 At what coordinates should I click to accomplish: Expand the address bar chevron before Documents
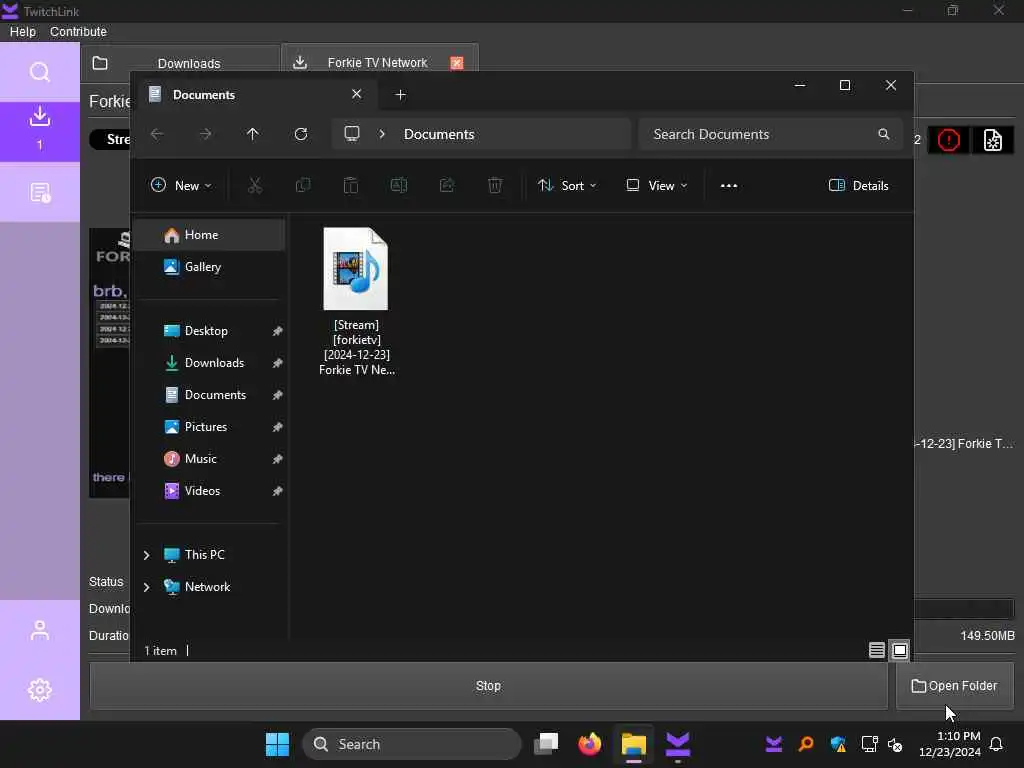pos(382,134)
